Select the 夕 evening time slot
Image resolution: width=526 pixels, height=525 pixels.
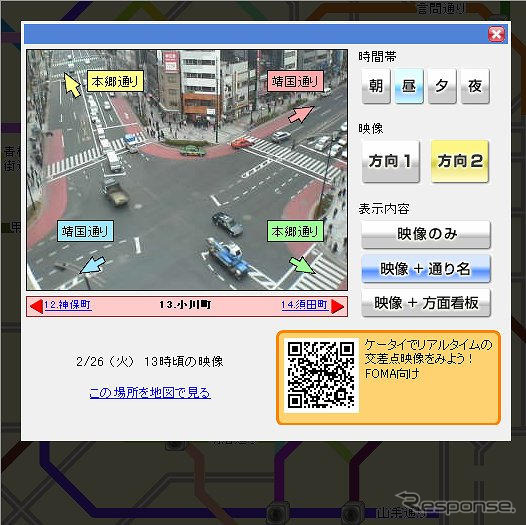442,86
